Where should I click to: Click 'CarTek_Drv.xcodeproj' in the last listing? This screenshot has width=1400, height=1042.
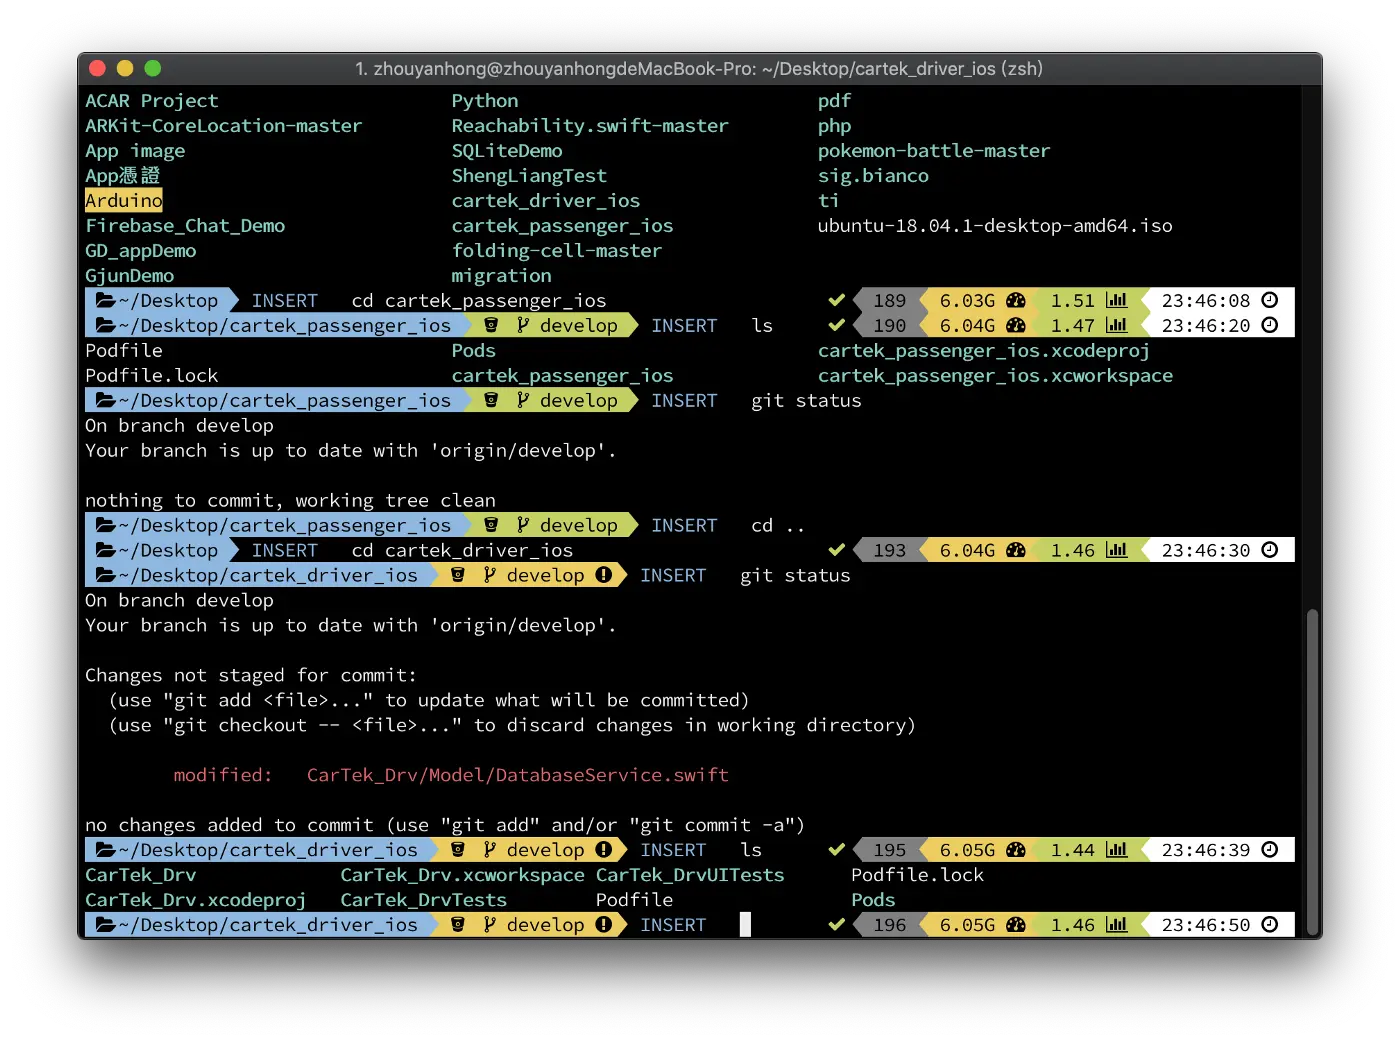(196, 900)
